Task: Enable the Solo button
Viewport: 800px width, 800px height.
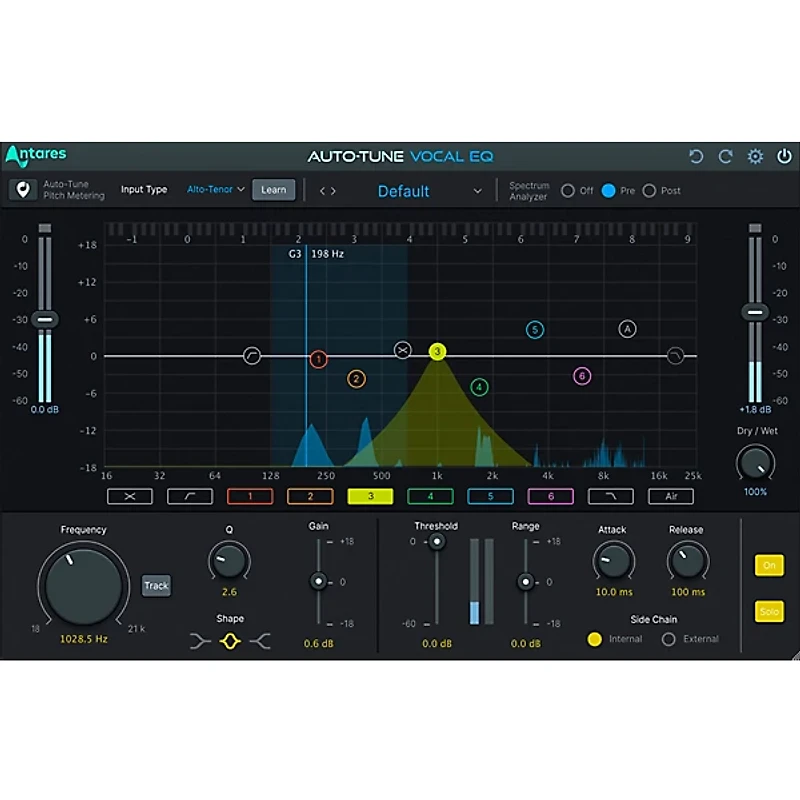Action: tap(769, 612)
